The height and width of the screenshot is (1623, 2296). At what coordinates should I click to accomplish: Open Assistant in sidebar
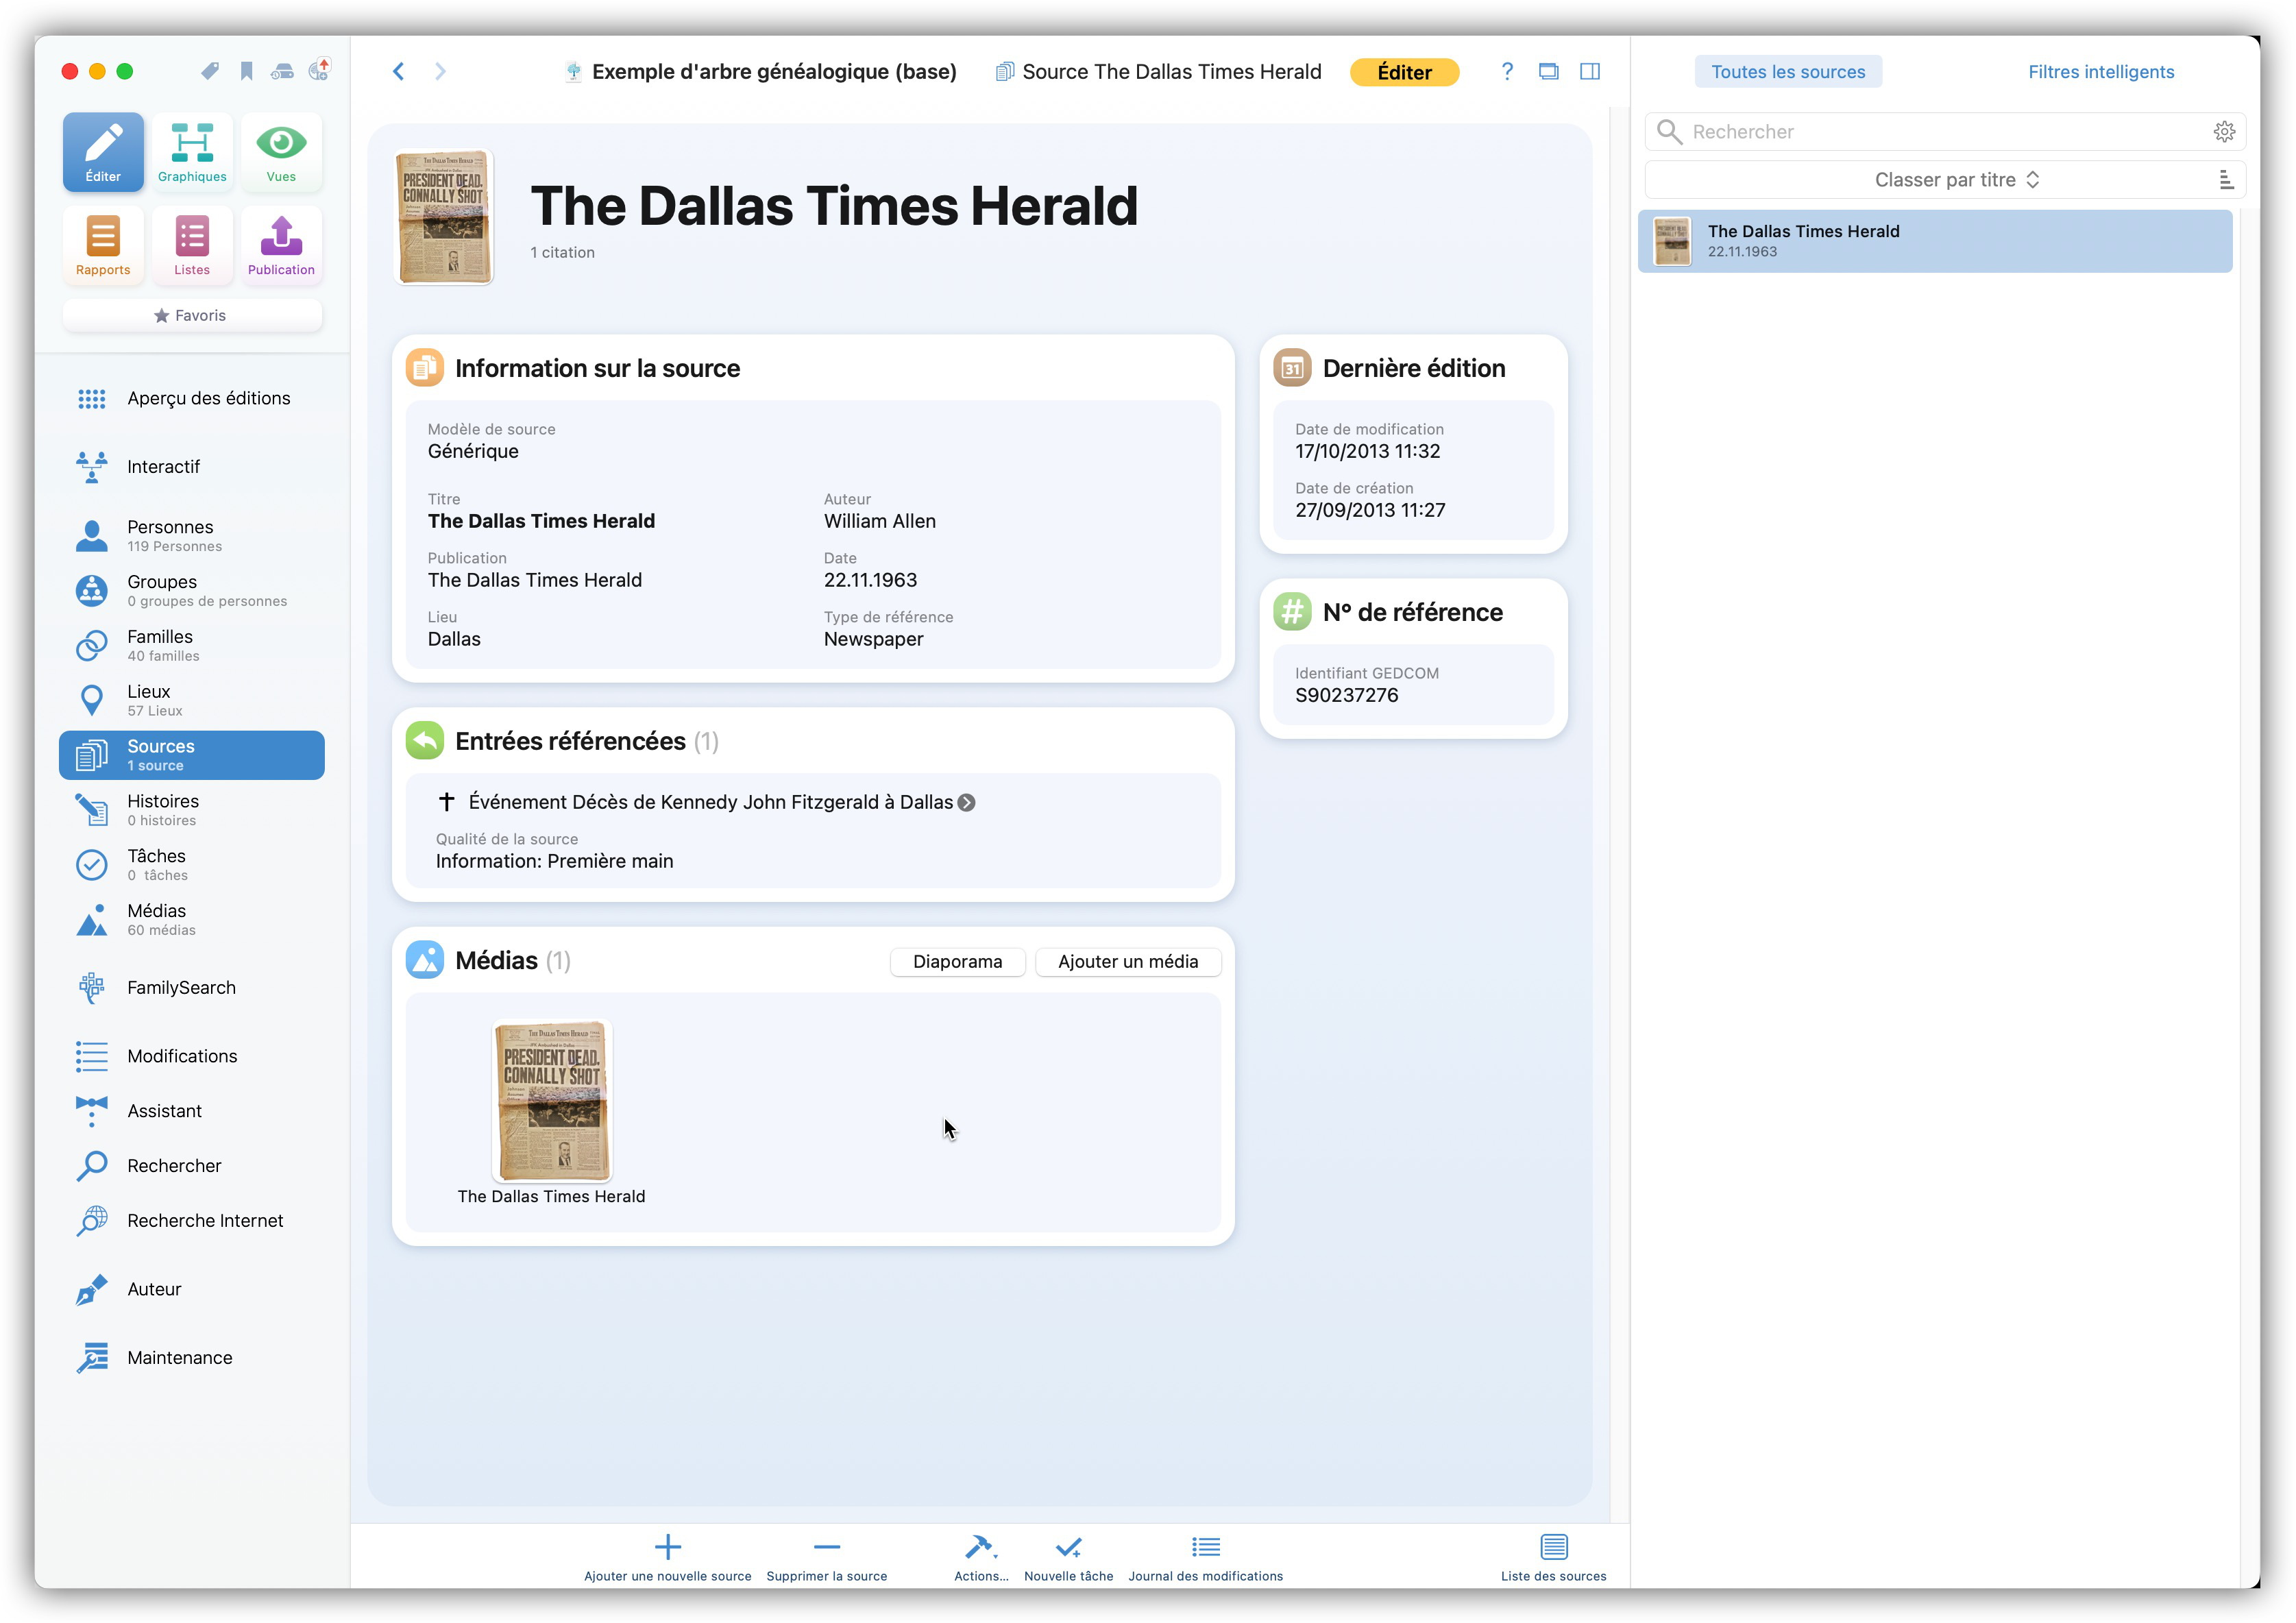point(192,1112)
